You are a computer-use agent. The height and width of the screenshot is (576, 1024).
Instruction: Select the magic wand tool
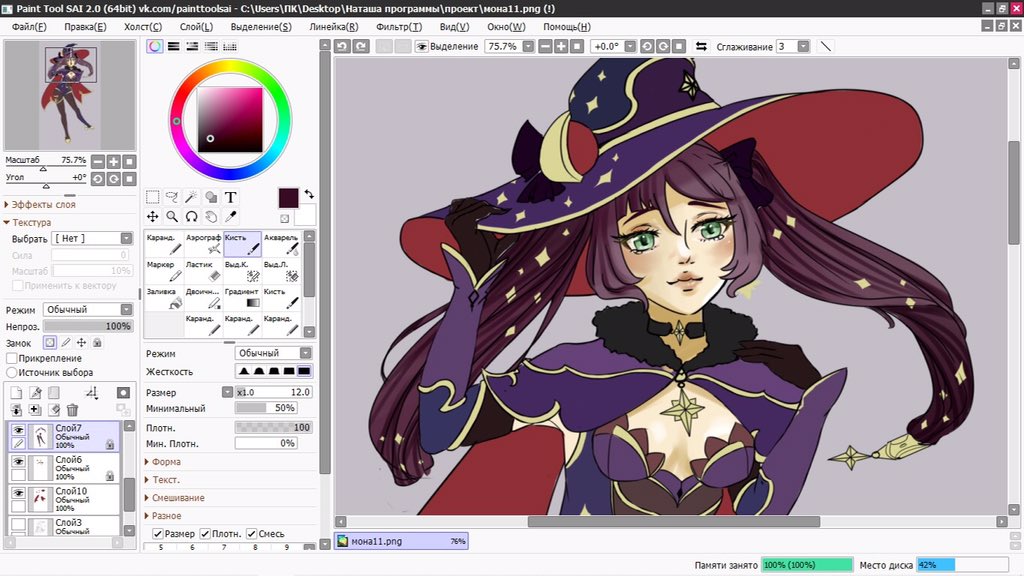point(191,197)
